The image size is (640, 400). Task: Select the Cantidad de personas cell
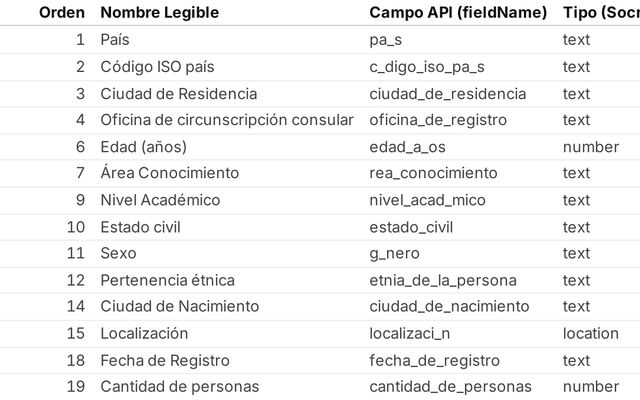click(x=180, y=386)
